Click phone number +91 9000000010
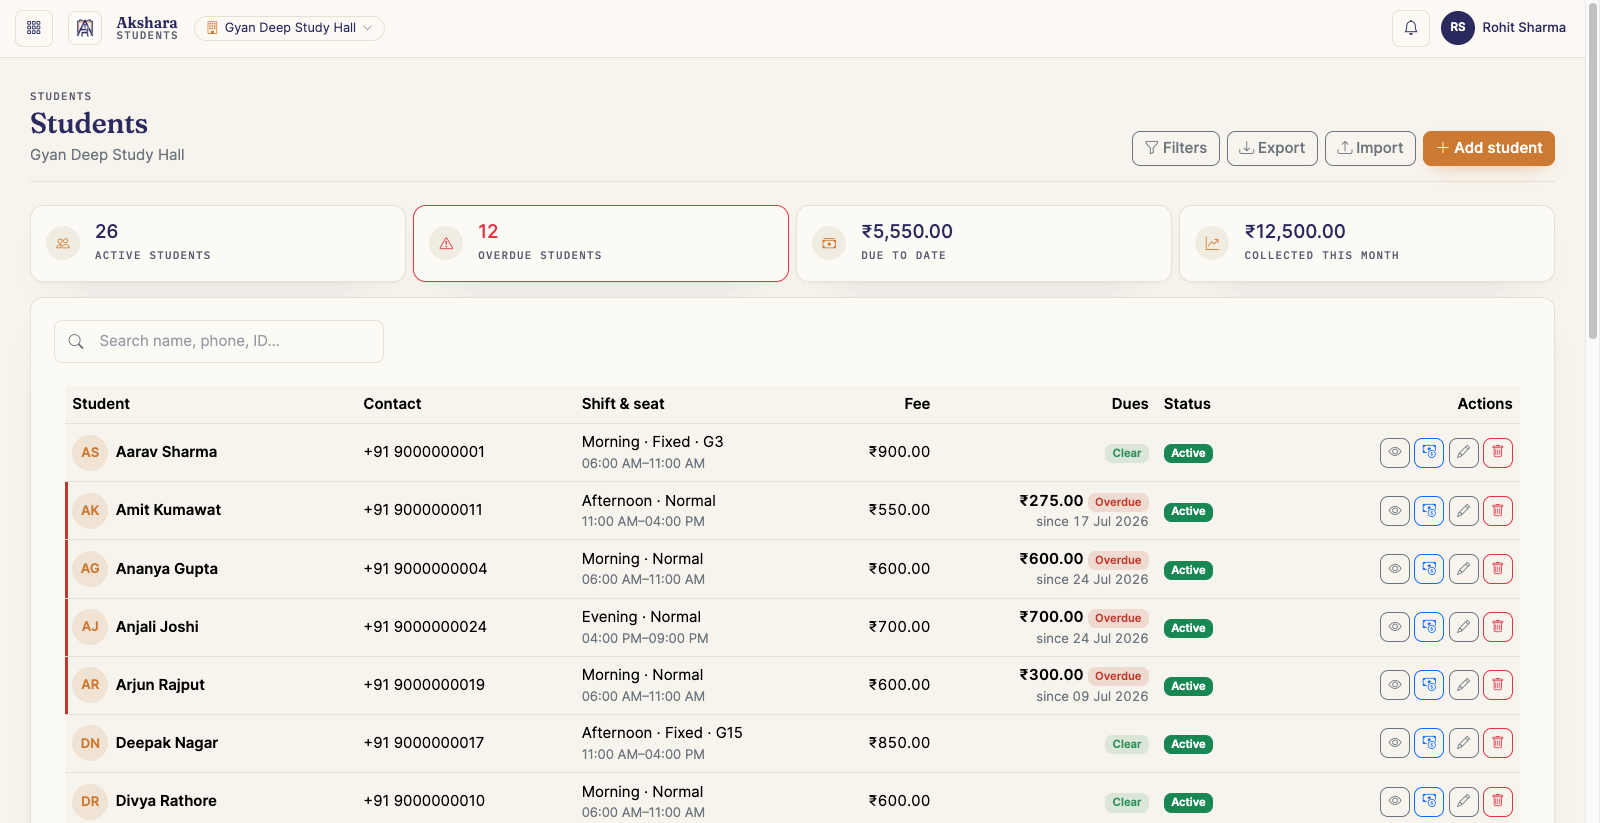 (x=424, y=801)
